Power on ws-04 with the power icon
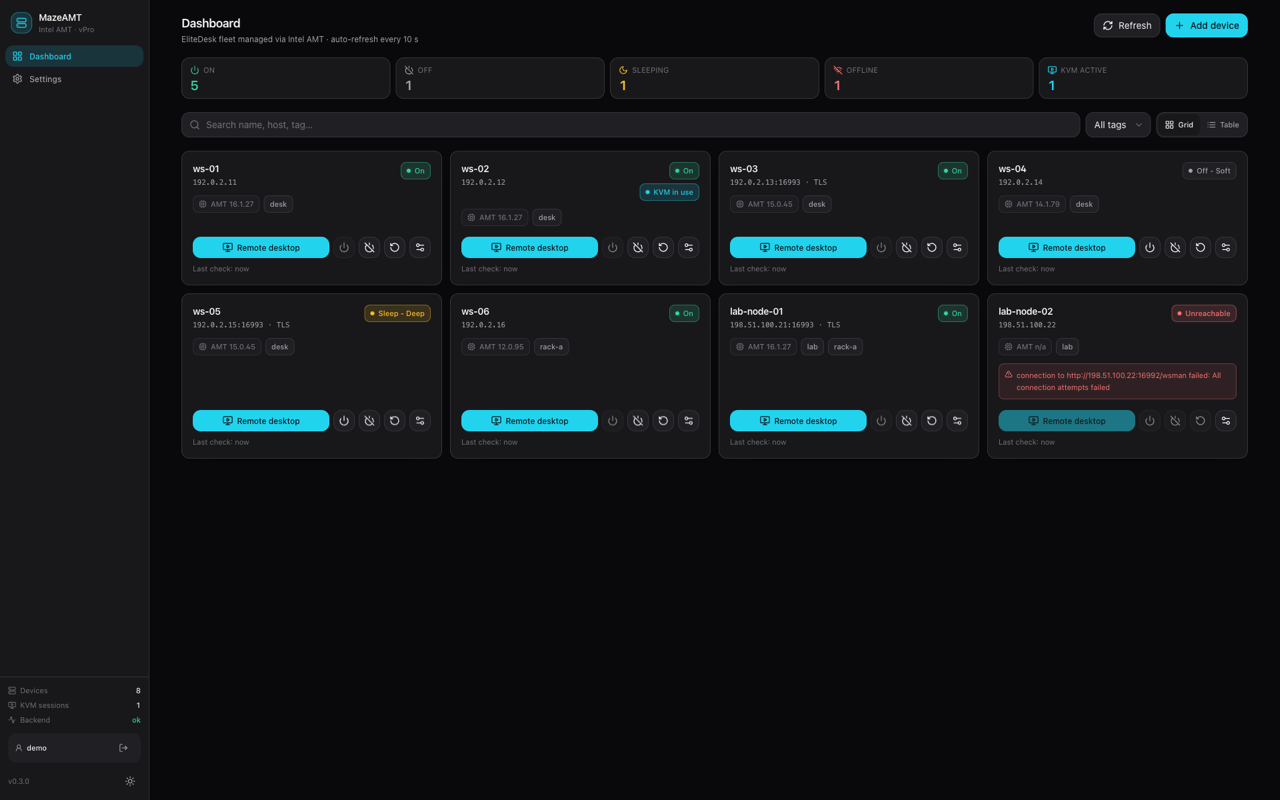Image resolution: width=1280 pixels, height=800 pixels. coord(1150,247)
